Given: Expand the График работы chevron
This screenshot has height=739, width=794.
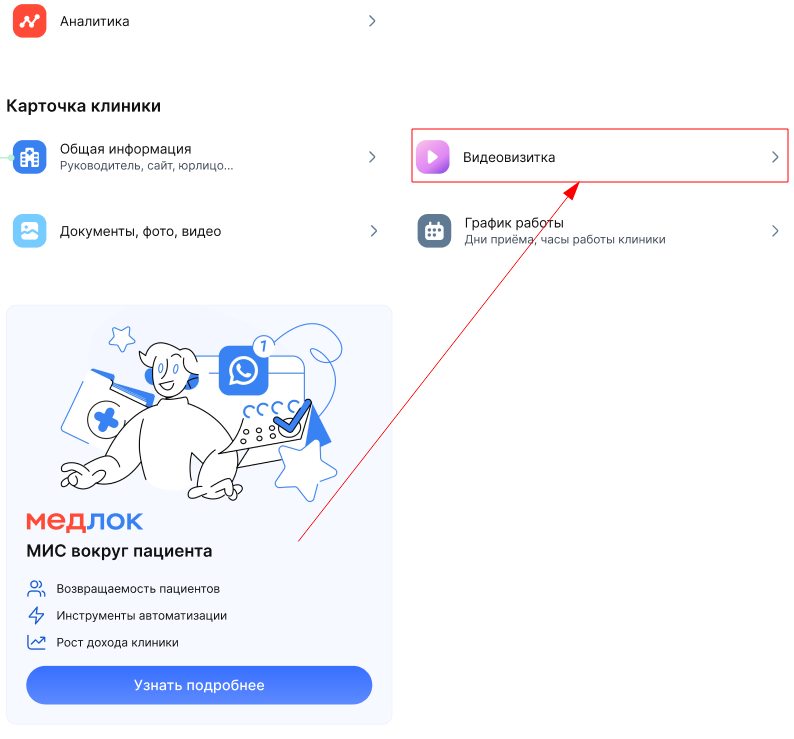Looking at the screenshot, I should point(775,231).
